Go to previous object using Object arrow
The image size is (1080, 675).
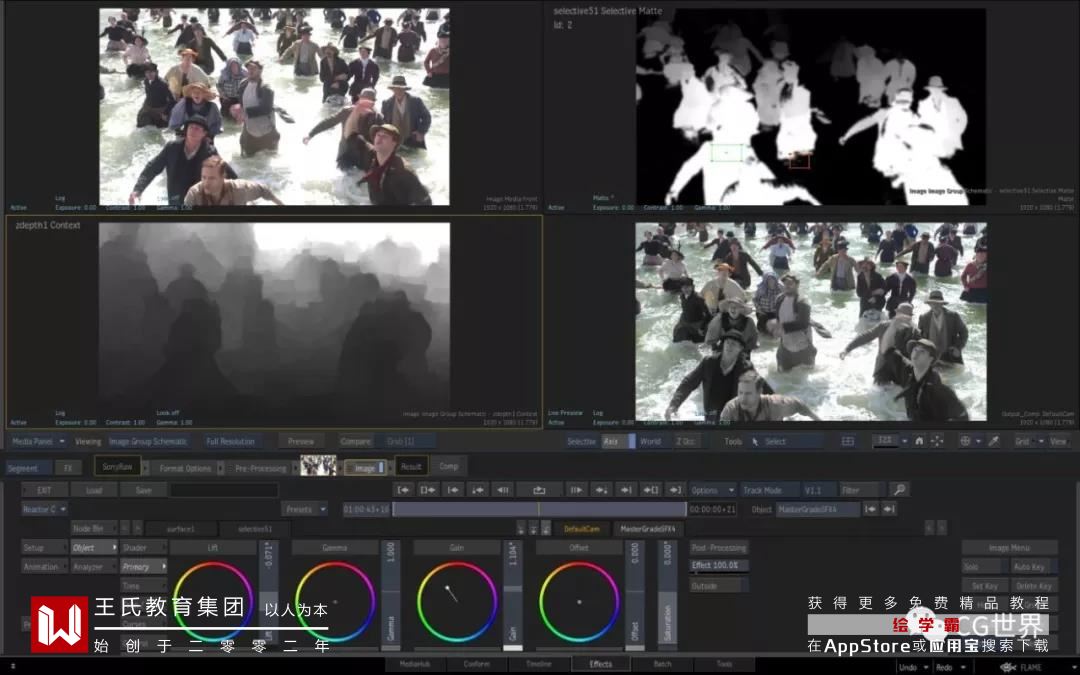point(871,509)
